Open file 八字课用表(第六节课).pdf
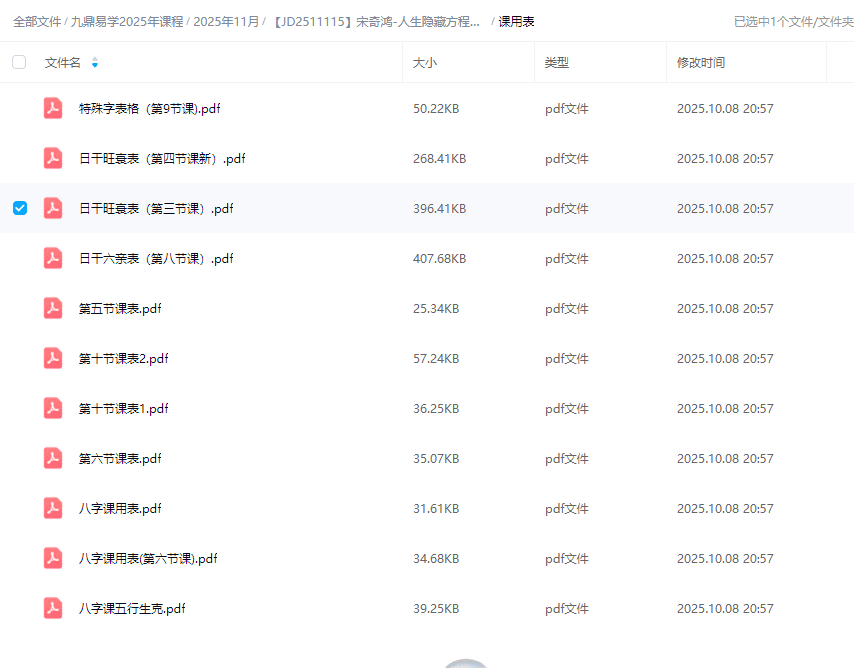The height and width of the screenshot is (668, 854). [147, 558]
